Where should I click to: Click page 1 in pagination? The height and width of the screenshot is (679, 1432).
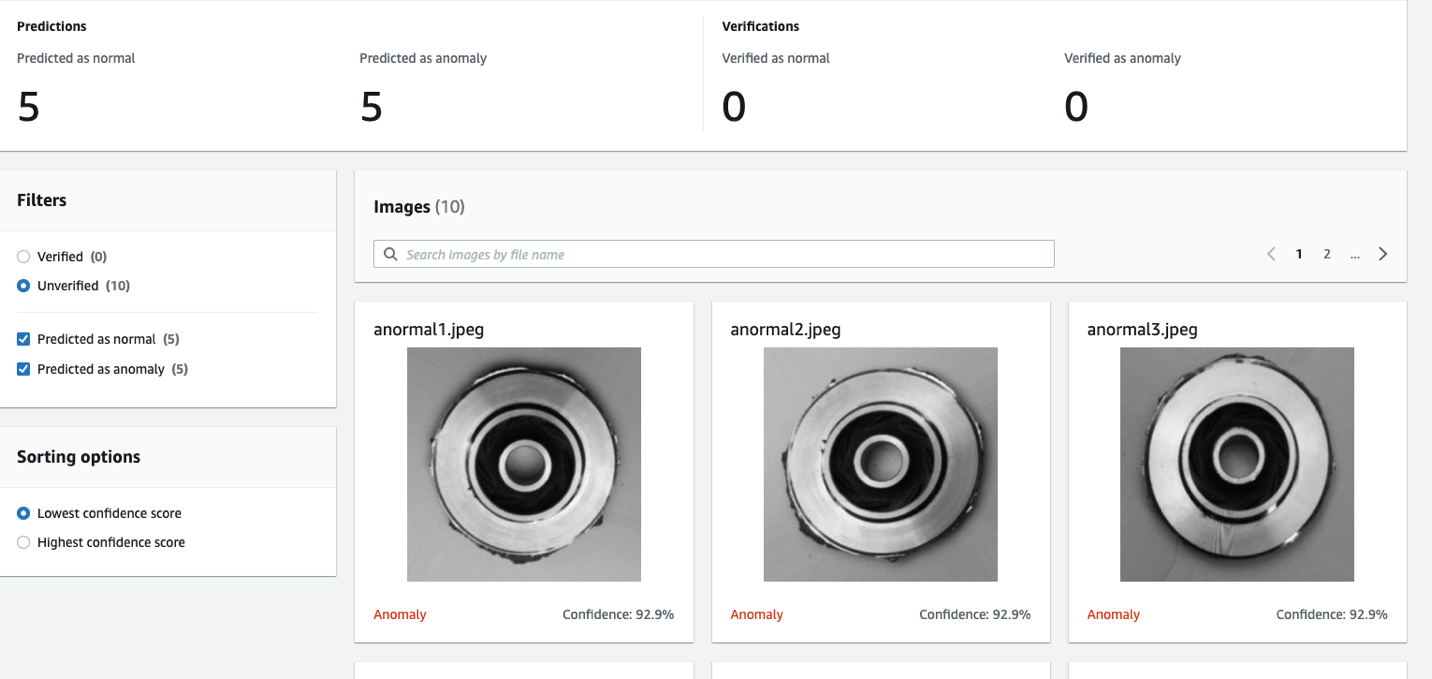[1299, 254]
